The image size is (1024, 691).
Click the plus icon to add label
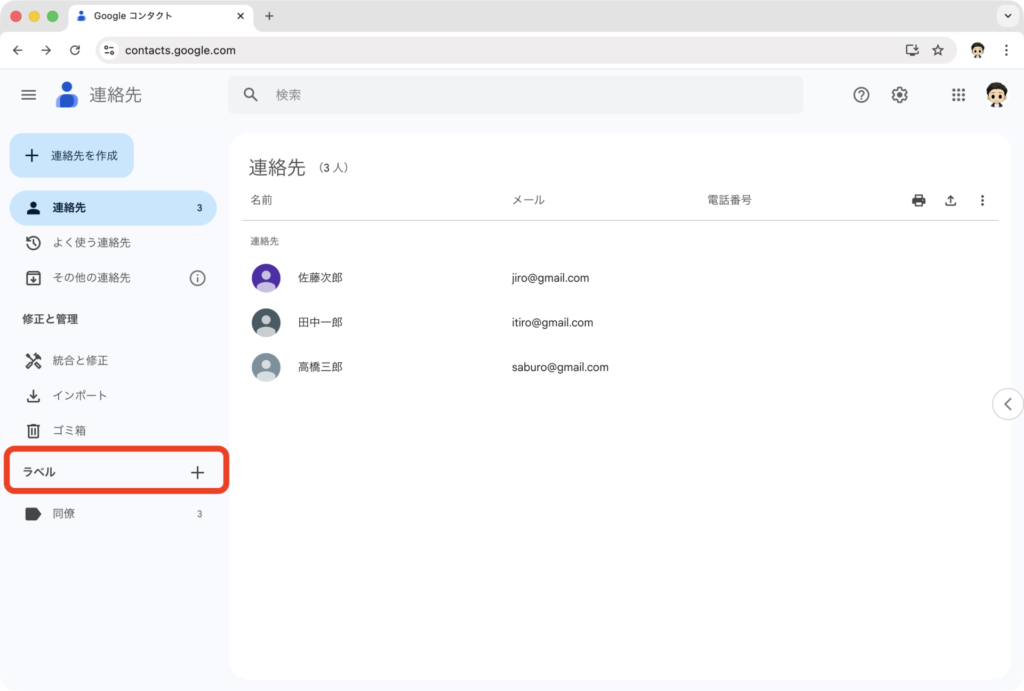click(x=197, y=472)
